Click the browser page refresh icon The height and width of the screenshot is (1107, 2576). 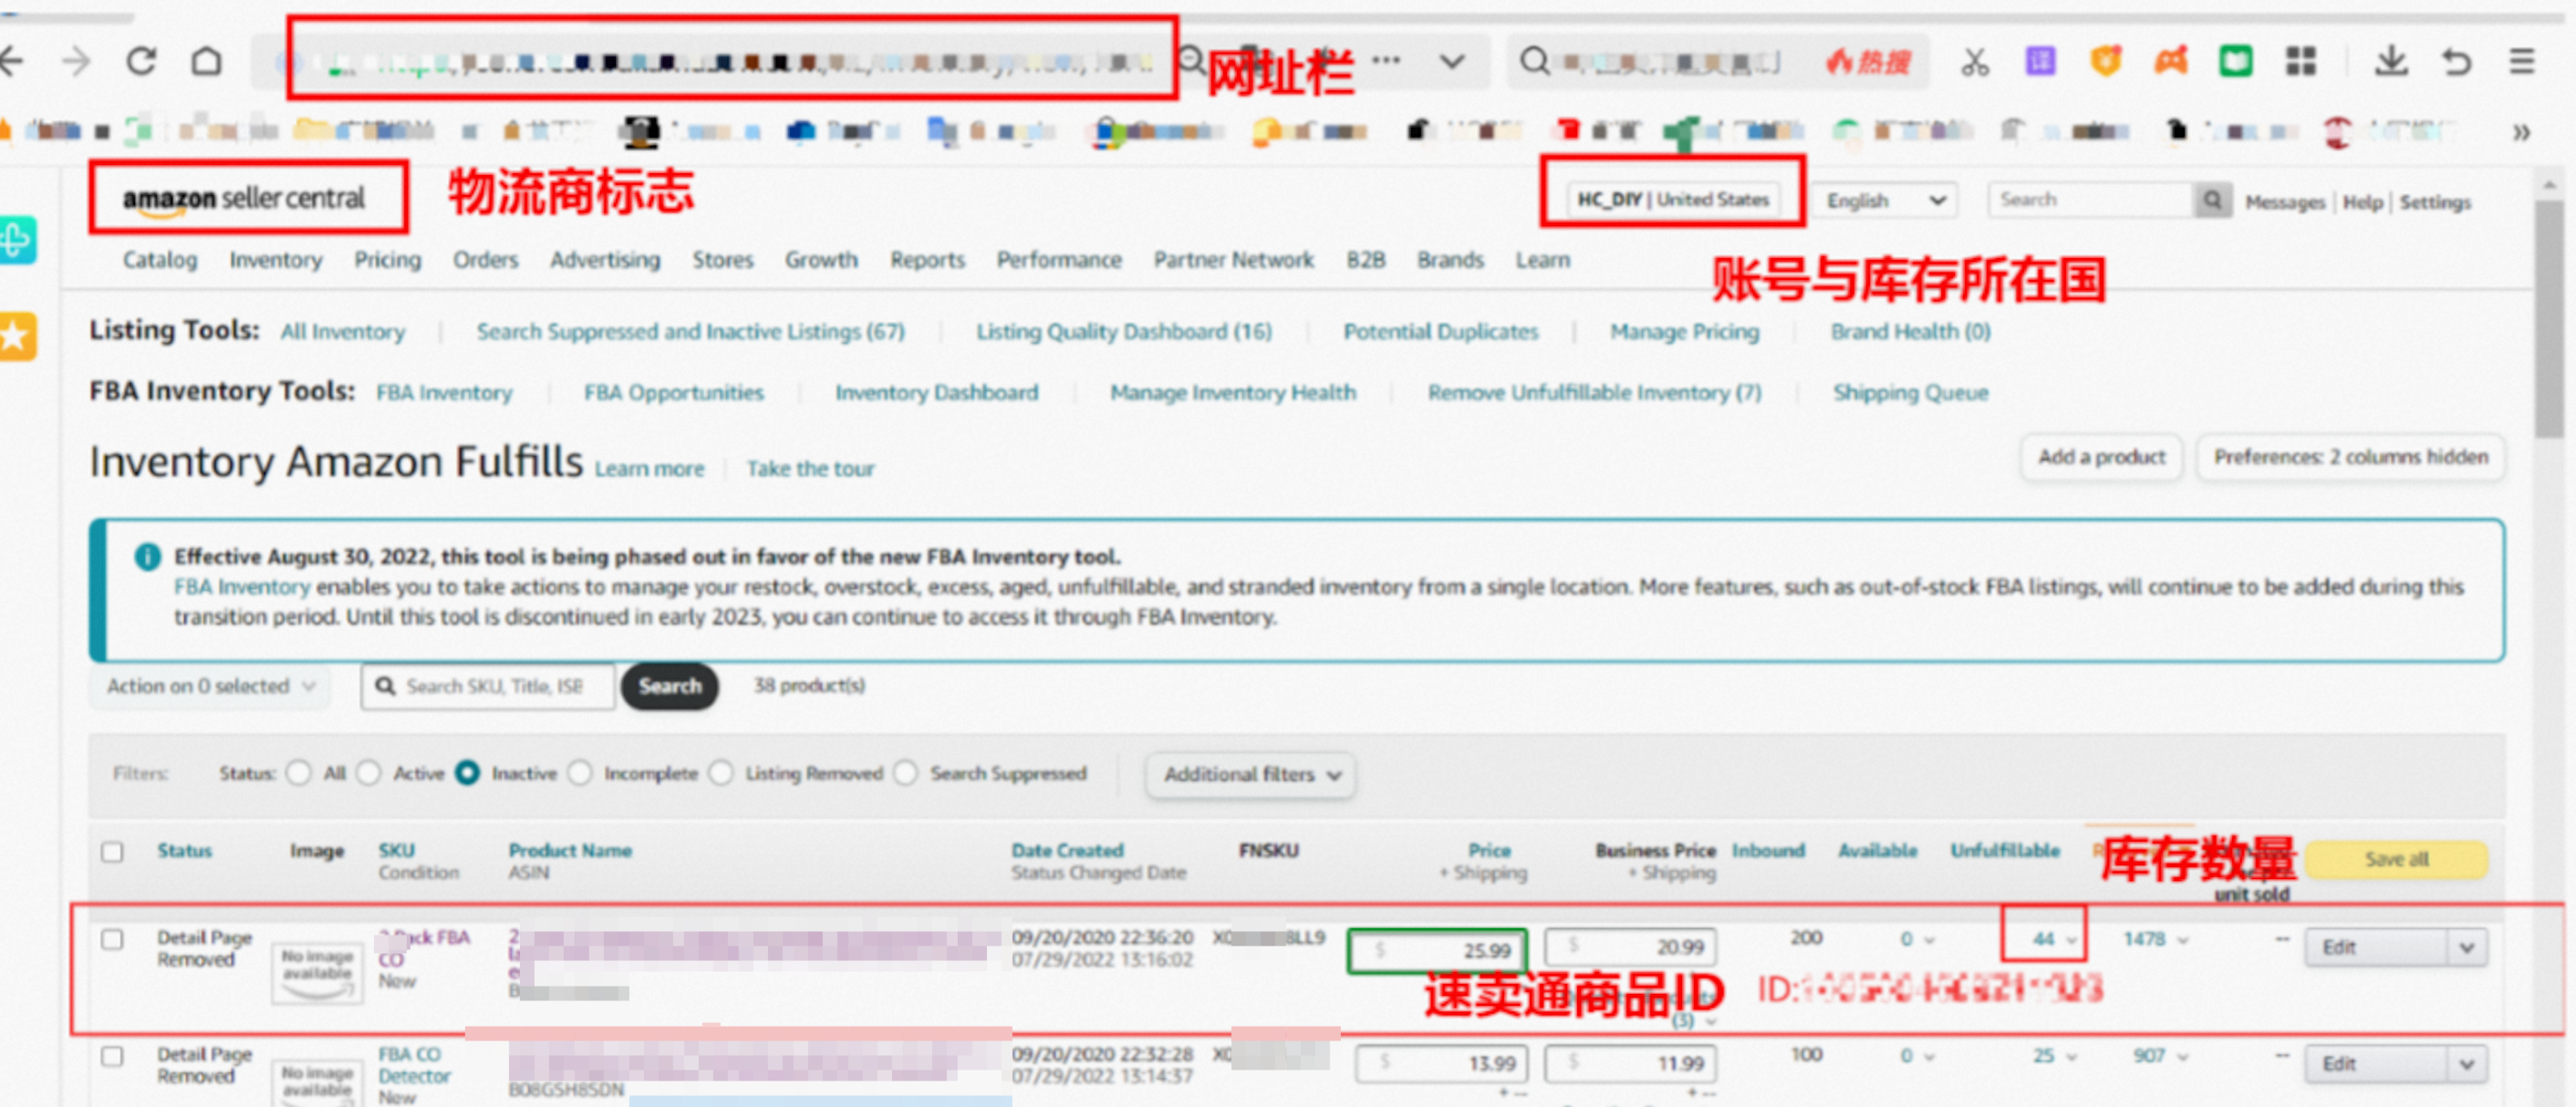pos(141,60)
